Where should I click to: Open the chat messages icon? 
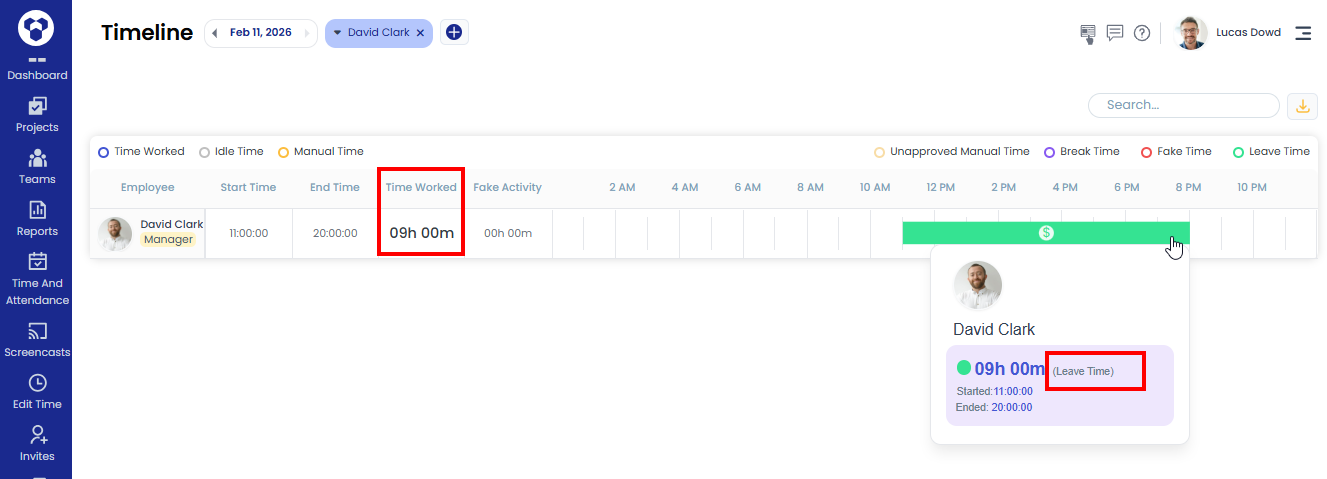click(x=1115, y=33)
